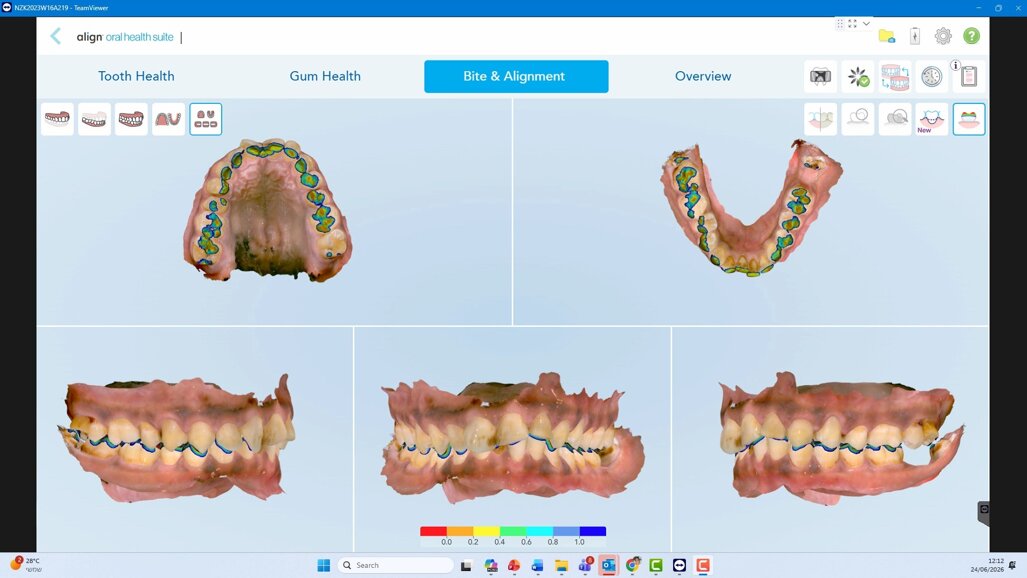Viewport: 1027px width, 578px height.
Task: Click the lower arch occlusal scan
Action: [x=751, y=206]
